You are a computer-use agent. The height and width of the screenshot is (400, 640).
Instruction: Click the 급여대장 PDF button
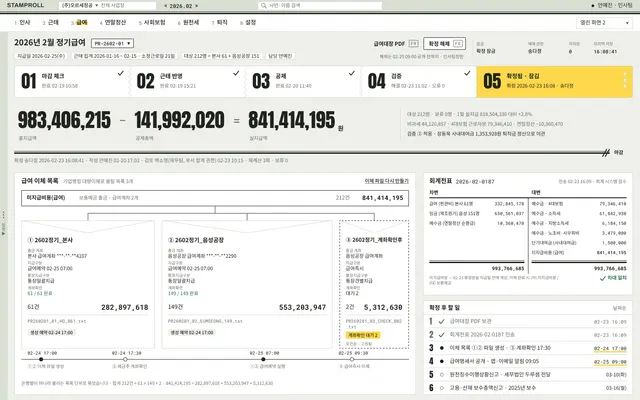tap(396, 43)
